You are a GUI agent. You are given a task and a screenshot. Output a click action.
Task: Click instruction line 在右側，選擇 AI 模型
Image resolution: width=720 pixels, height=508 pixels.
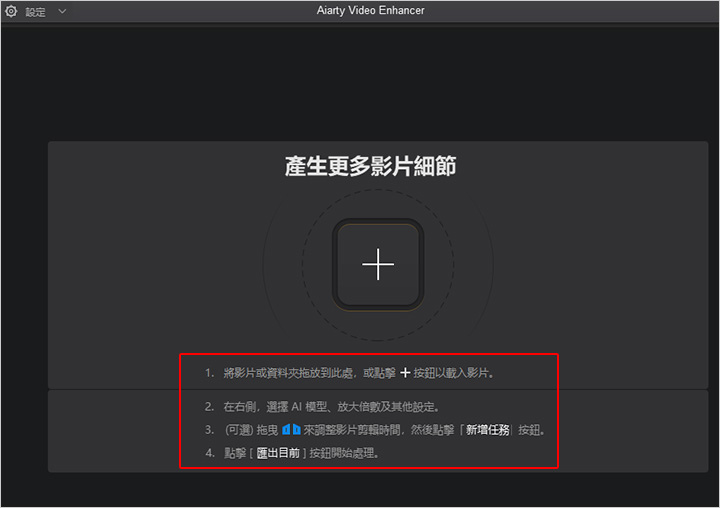(x=331, y=406)
